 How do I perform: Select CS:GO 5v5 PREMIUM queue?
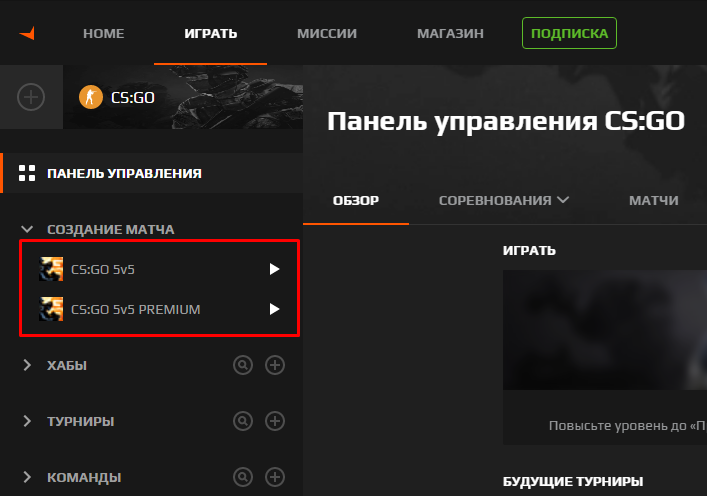pos(160,309)
